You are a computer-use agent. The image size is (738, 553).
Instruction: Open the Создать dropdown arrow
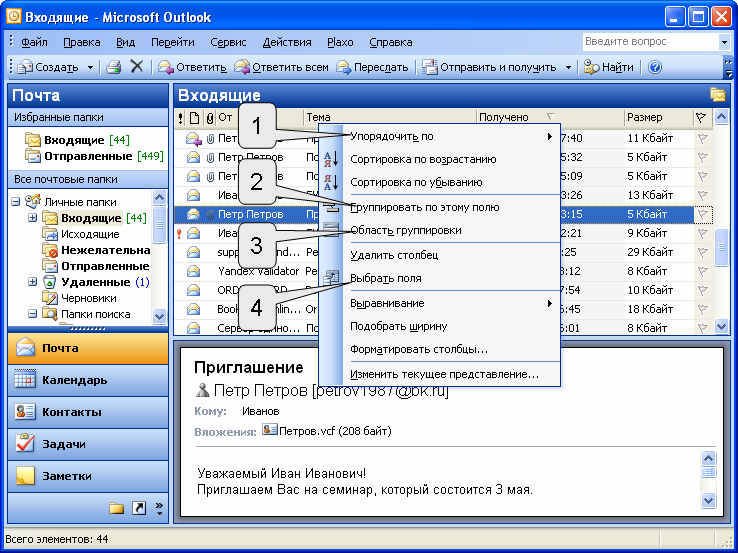(x=90, y=67)
